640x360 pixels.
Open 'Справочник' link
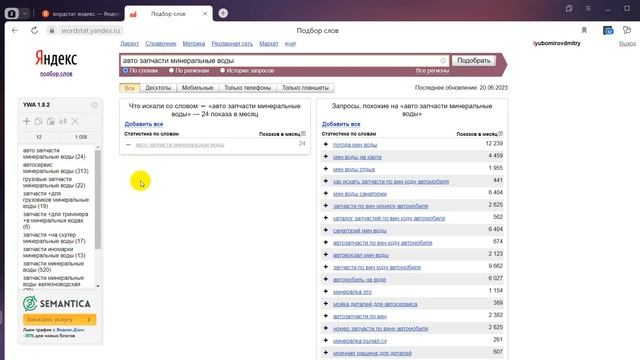(160, 43)
